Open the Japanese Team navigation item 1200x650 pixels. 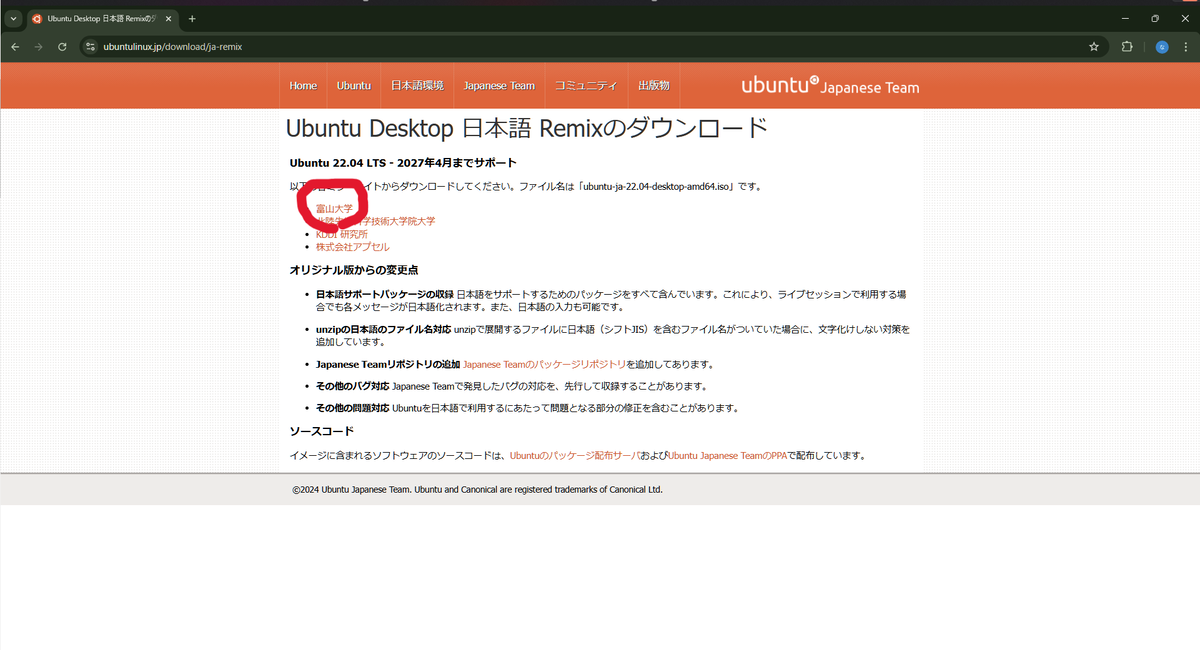click(499, 86)
